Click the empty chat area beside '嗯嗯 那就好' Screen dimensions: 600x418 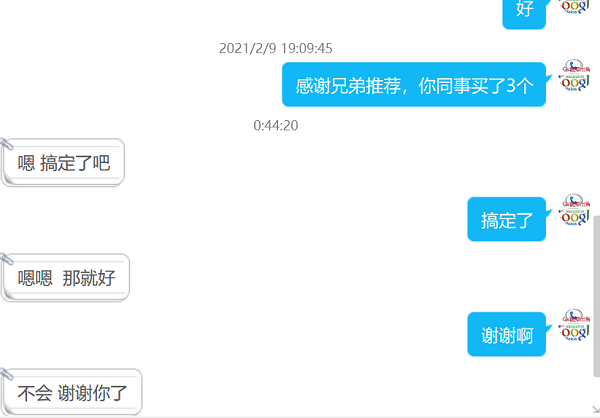[298, 278]
